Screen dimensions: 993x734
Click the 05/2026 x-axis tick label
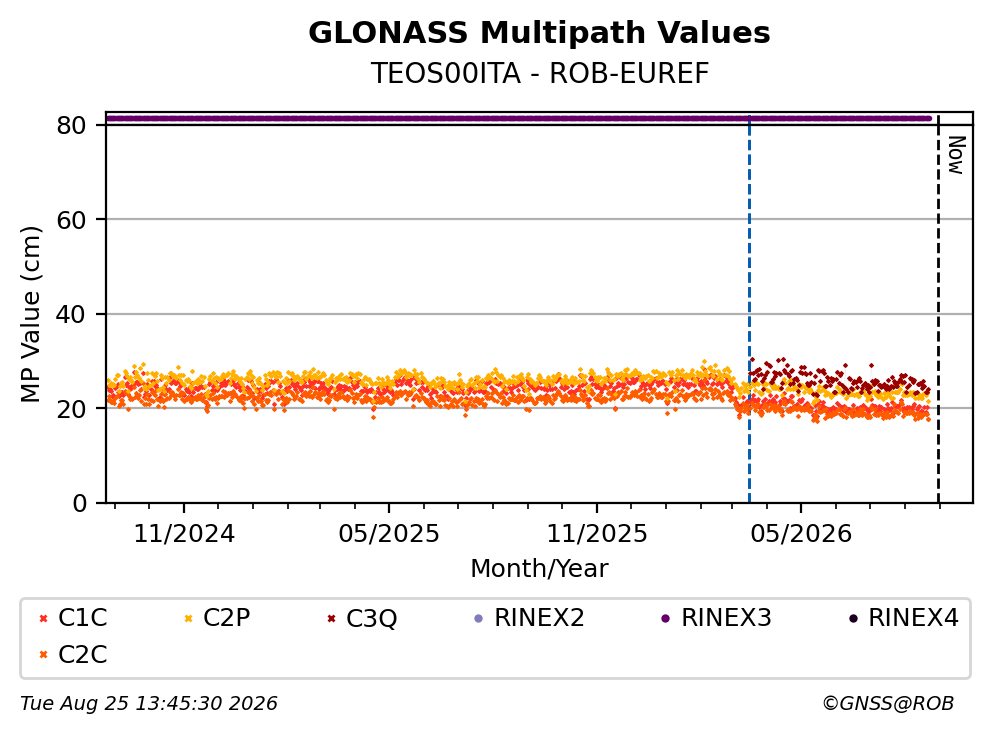point(801,534)
